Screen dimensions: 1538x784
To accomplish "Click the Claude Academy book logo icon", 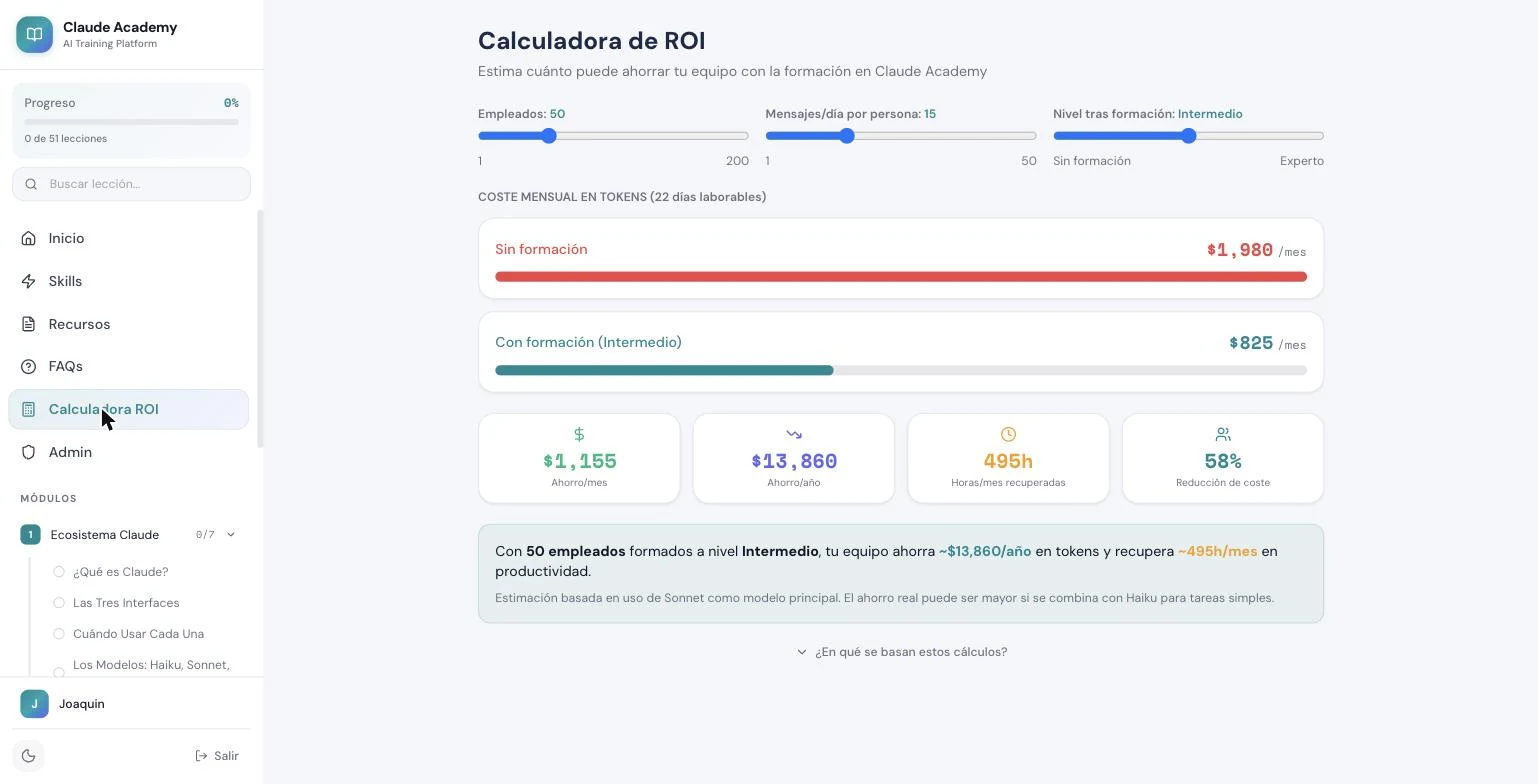I will (x=34, y=34).
